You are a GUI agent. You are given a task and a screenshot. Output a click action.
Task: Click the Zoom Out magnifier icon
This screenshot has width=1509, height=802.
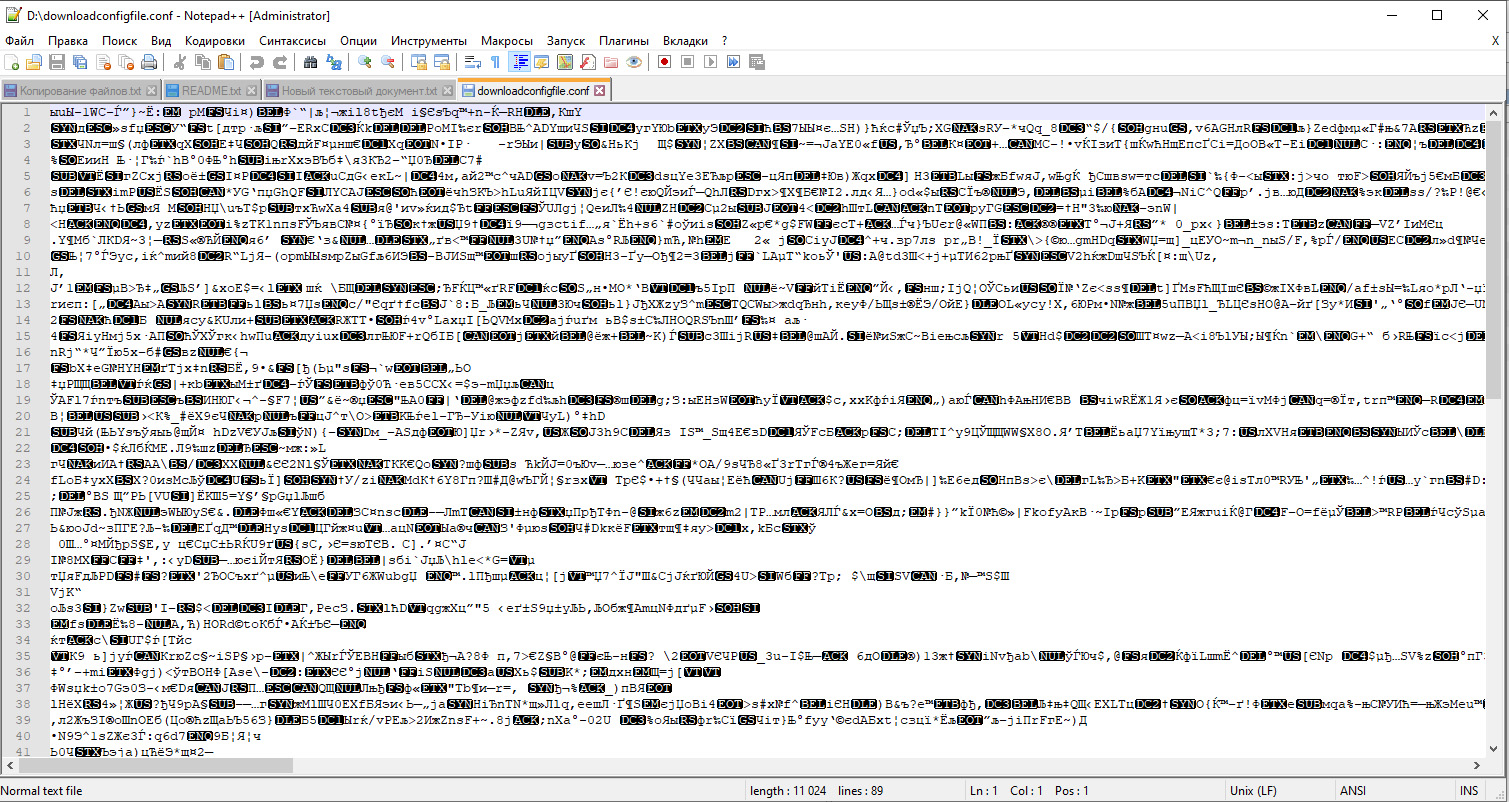click(387, 62)
